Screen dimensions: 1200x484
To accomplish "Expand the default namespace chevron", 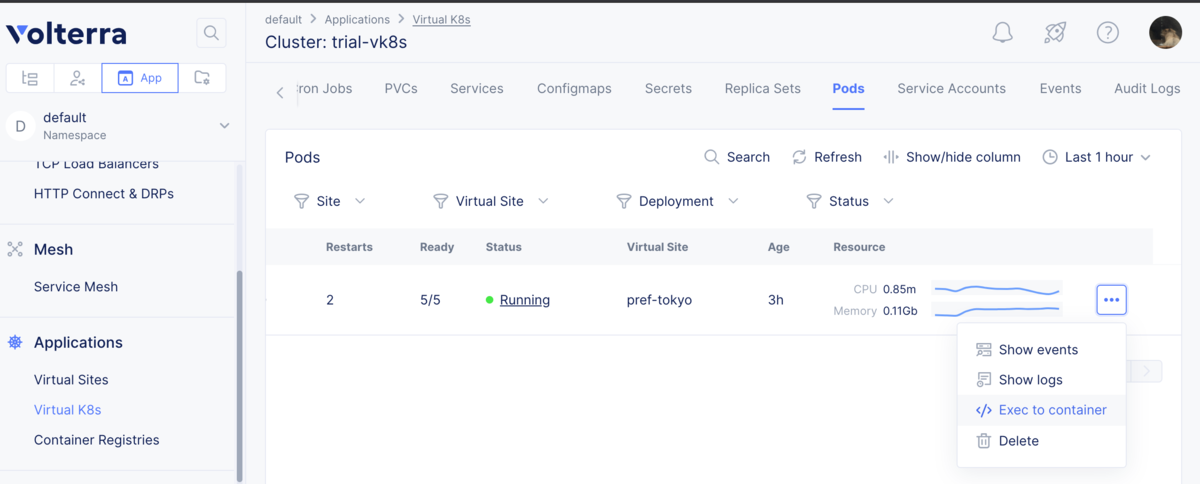I will click(224, 126).
